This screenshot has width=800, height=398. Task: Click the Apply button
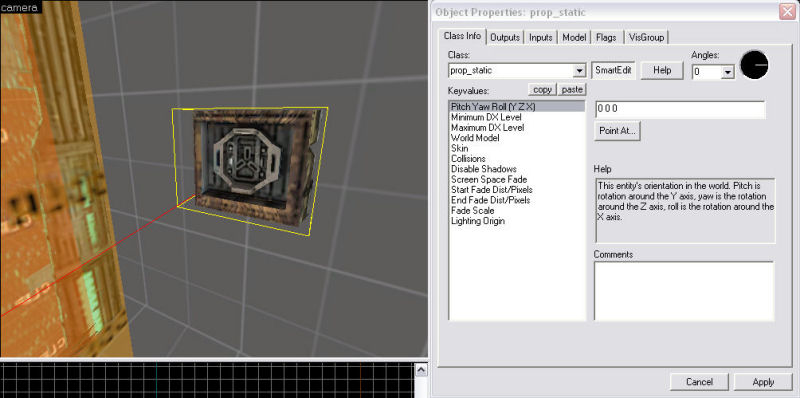click(x=763, y=382)
